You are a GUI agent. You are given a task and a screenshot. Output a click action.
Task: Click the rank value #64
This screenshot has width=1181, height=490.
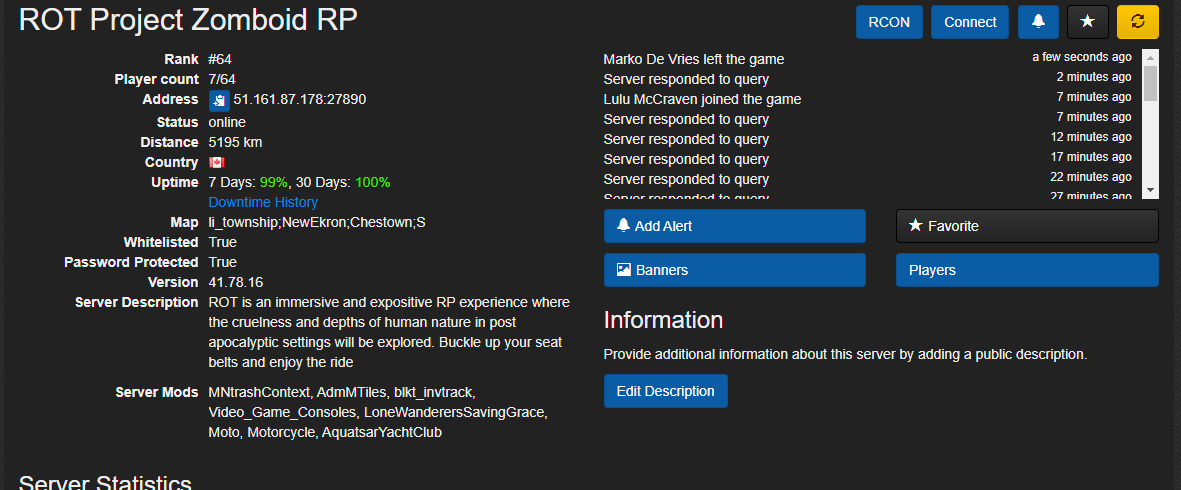(220, 59)
